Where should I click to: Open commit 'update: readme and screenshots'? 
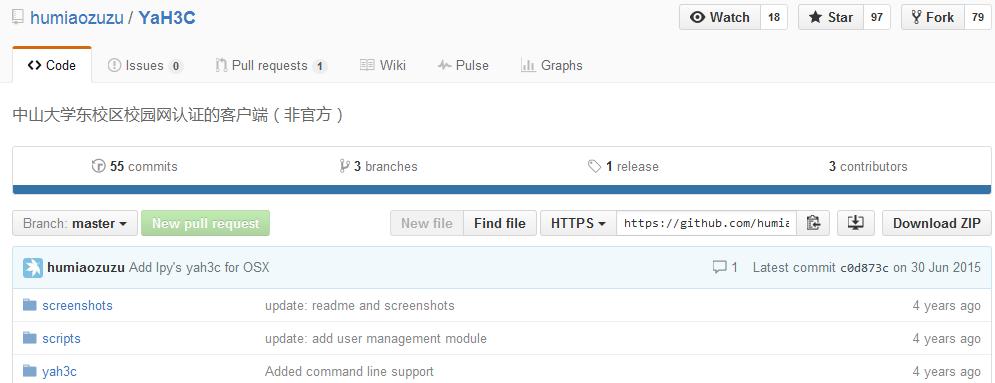tap(360, 306)
